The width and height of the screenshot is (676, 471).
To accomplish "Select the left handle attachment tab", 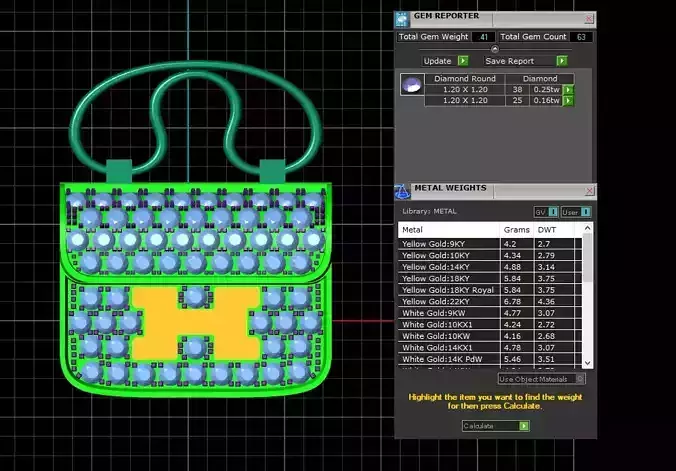I will click(x=119, y=171).
